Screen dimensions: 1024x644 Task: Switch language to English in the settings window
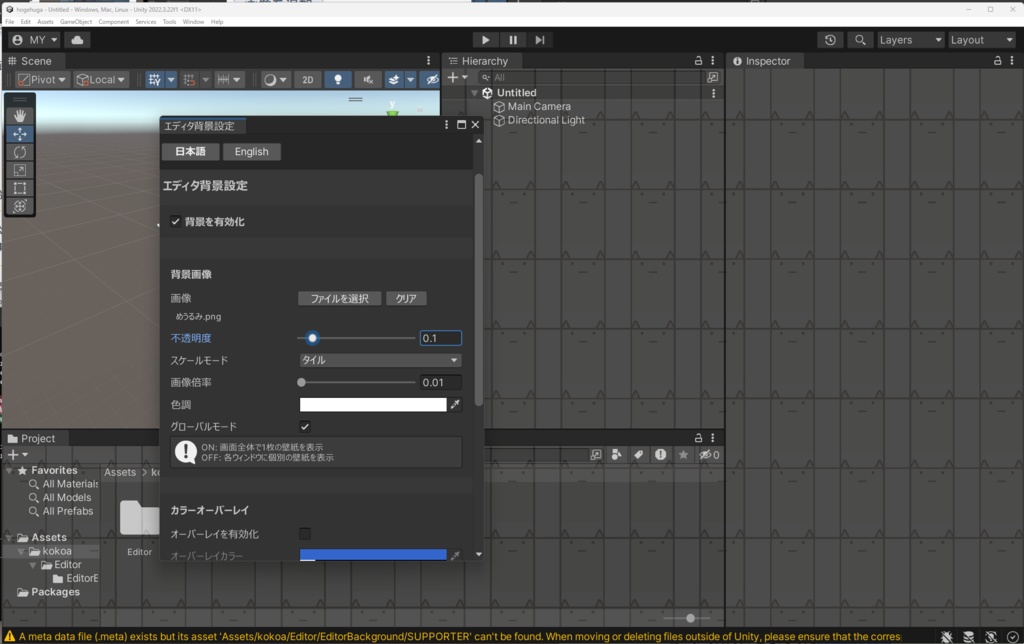click(251, 151)
